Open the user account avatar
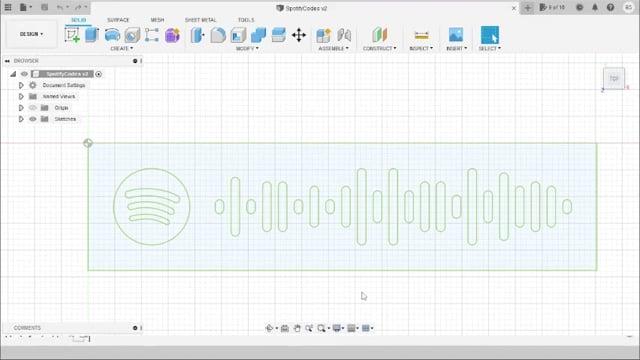The height and width of the screenshot is (360, 640). 629,7
